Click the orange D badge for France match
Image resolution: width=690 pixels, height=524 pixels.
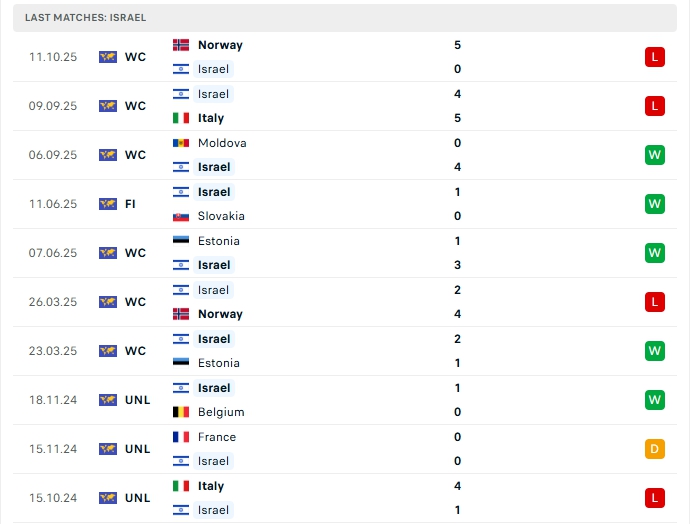(655, 449)
